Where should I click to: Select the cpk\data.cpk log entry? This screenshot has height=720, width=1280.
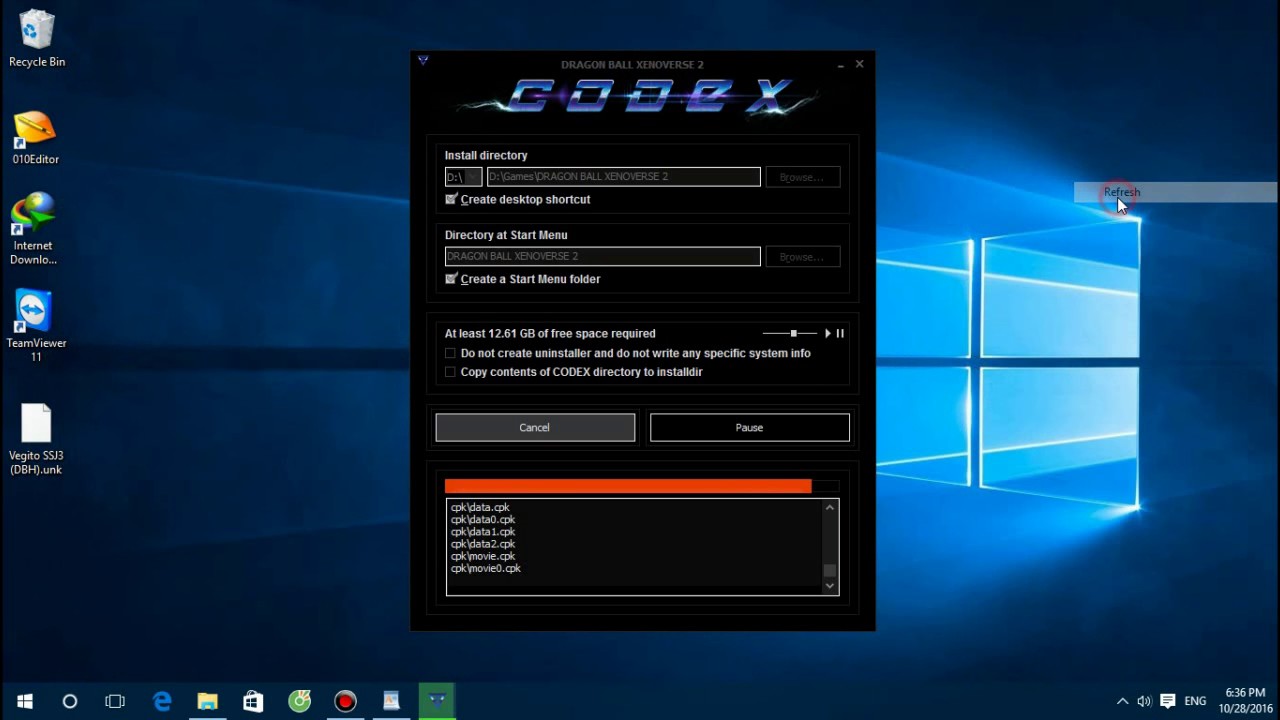[x=480, y=508]
